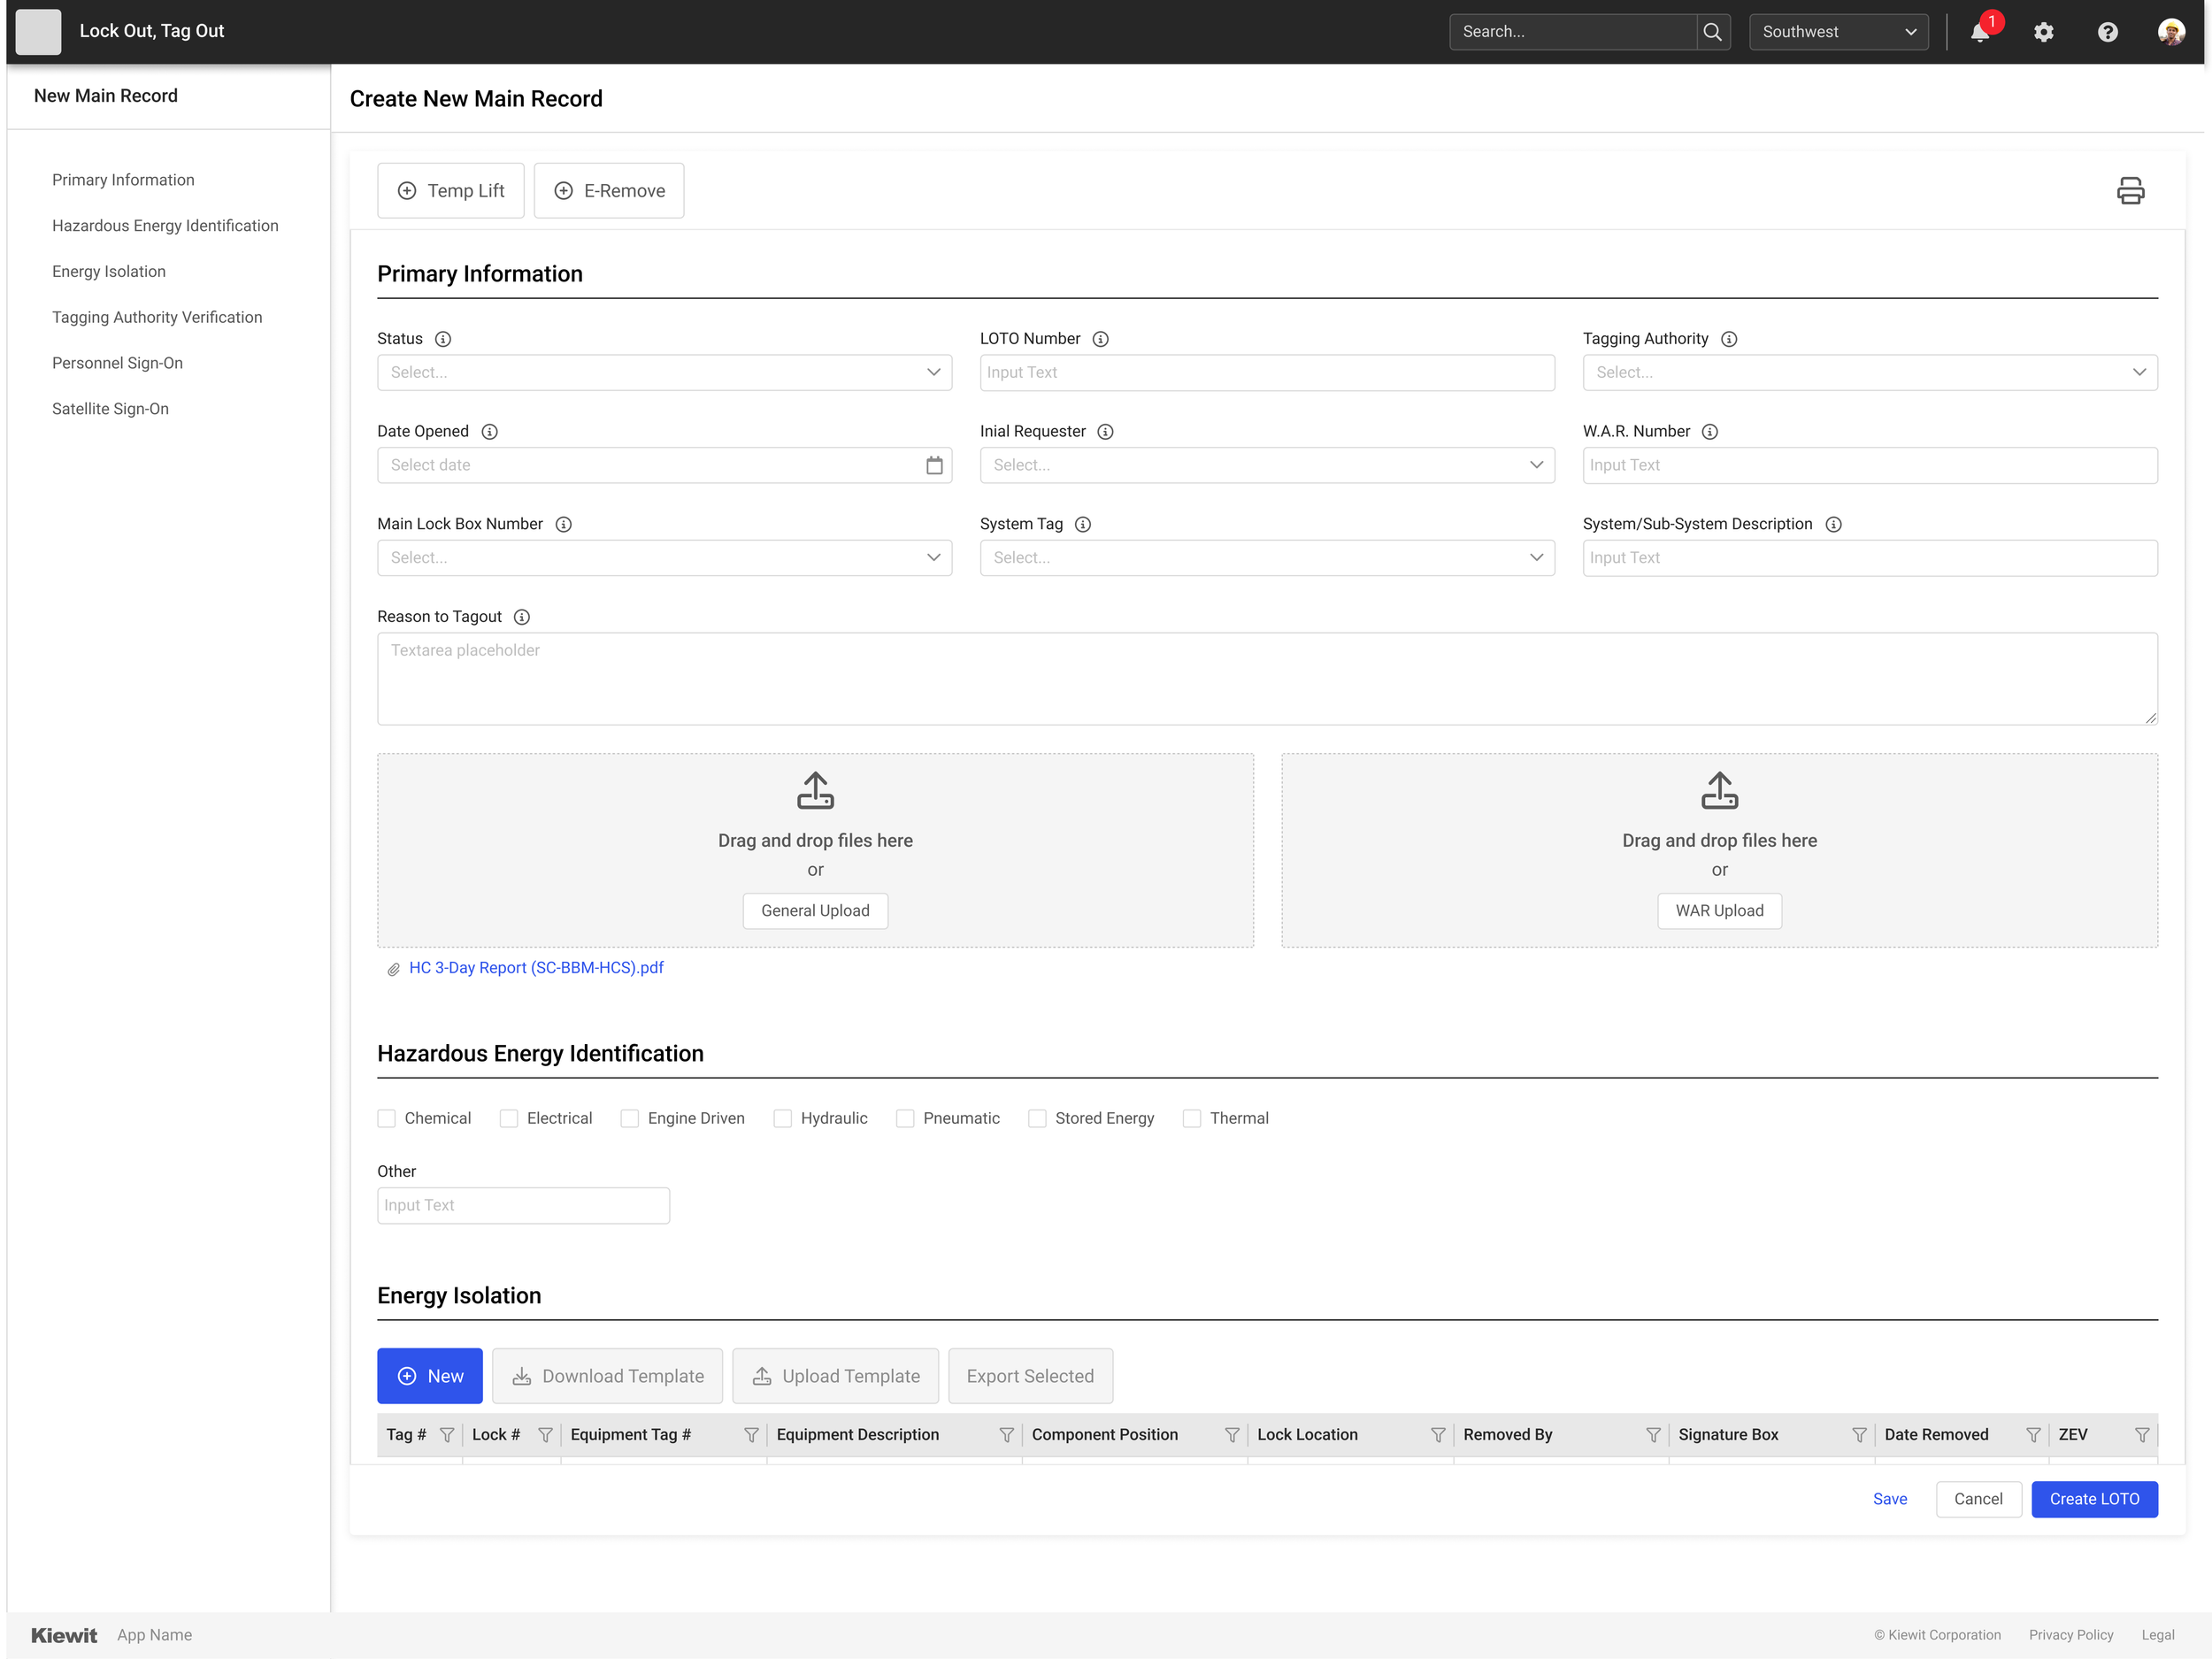Click the paperclip icon beside the attached PDF
Viewport: 2212px width, 1659px height.
[x=392, y=968]
